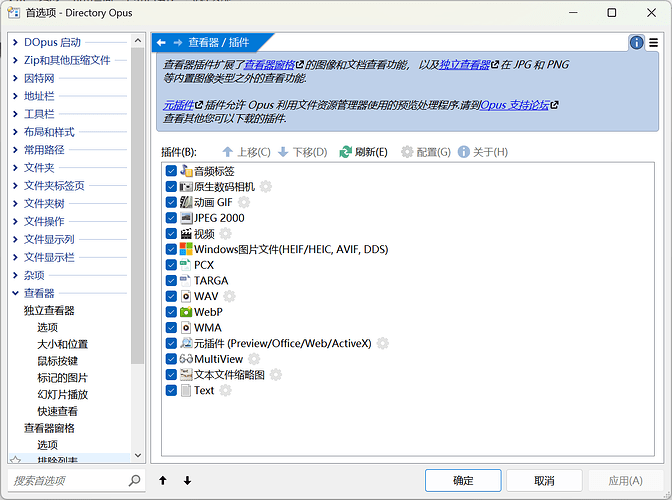Image resolution: width=672 pixels, height=500 pixels.
Task: Click the back arrow in the header
Action: [x=162, y=42]
